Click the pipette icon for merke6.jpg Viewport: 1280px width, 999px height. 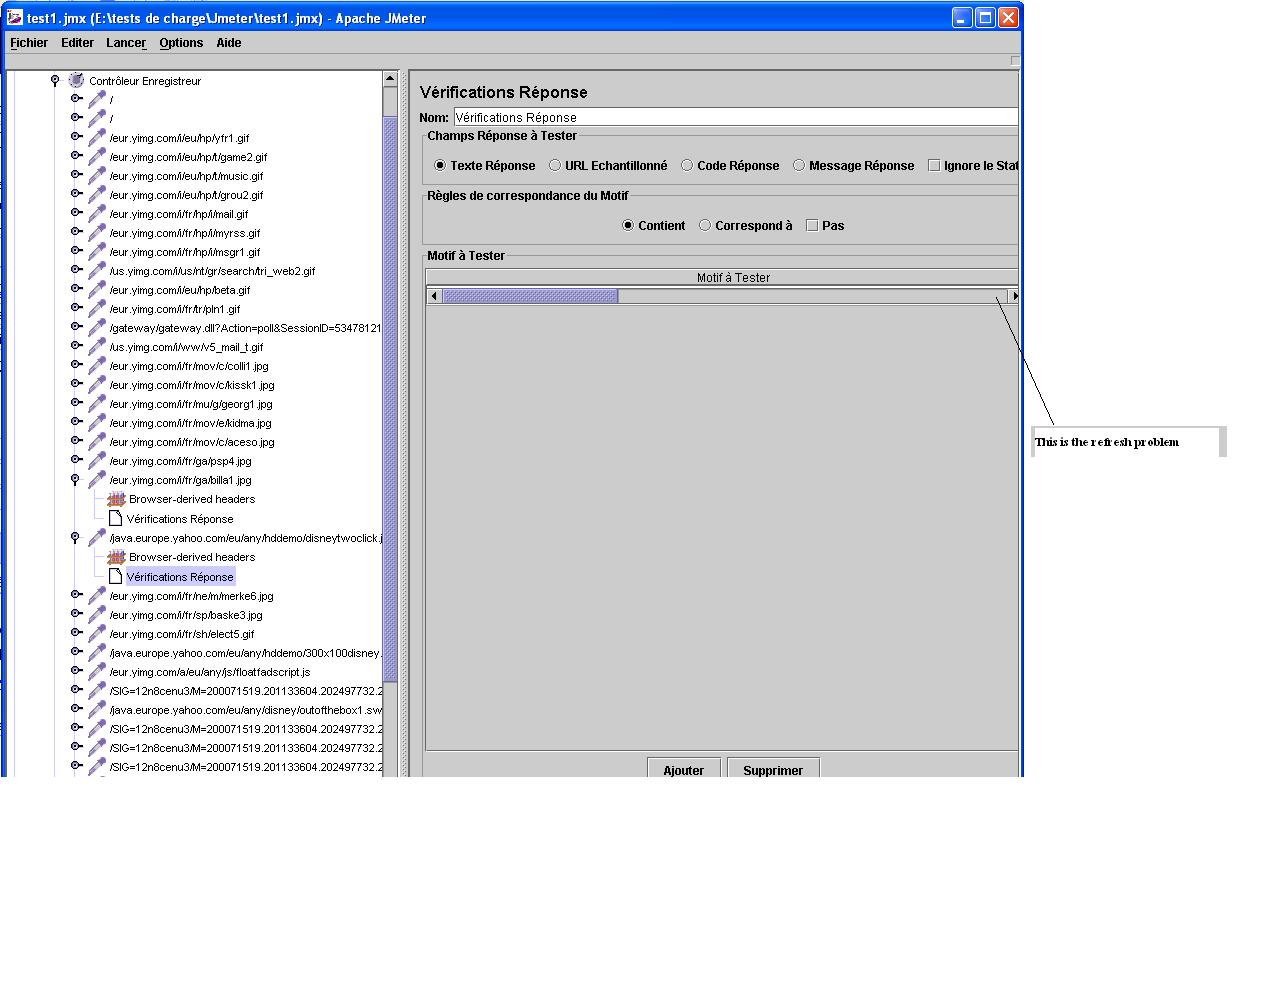(x=97, y=596)
